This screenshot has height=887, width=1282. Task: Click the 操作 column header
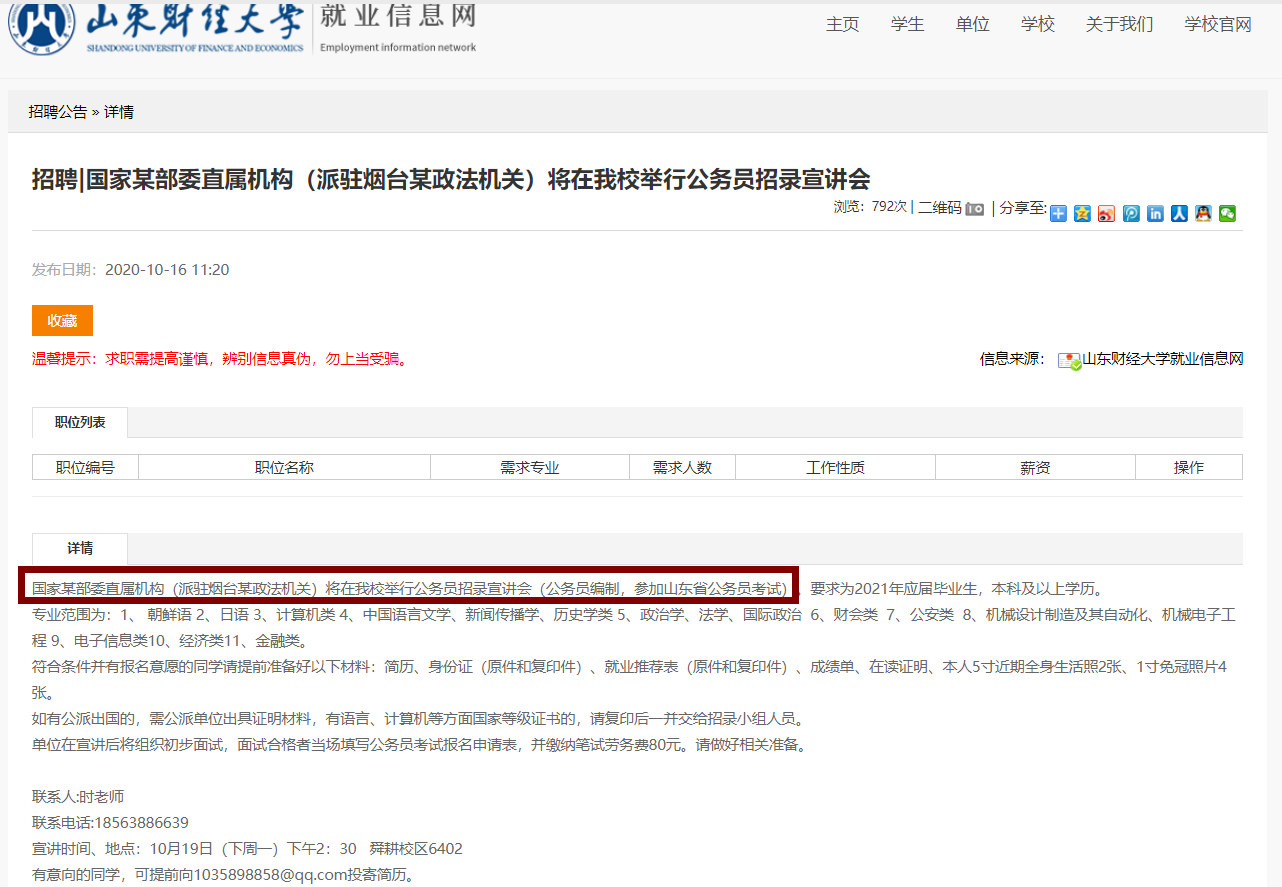[x=1189, y=467]
